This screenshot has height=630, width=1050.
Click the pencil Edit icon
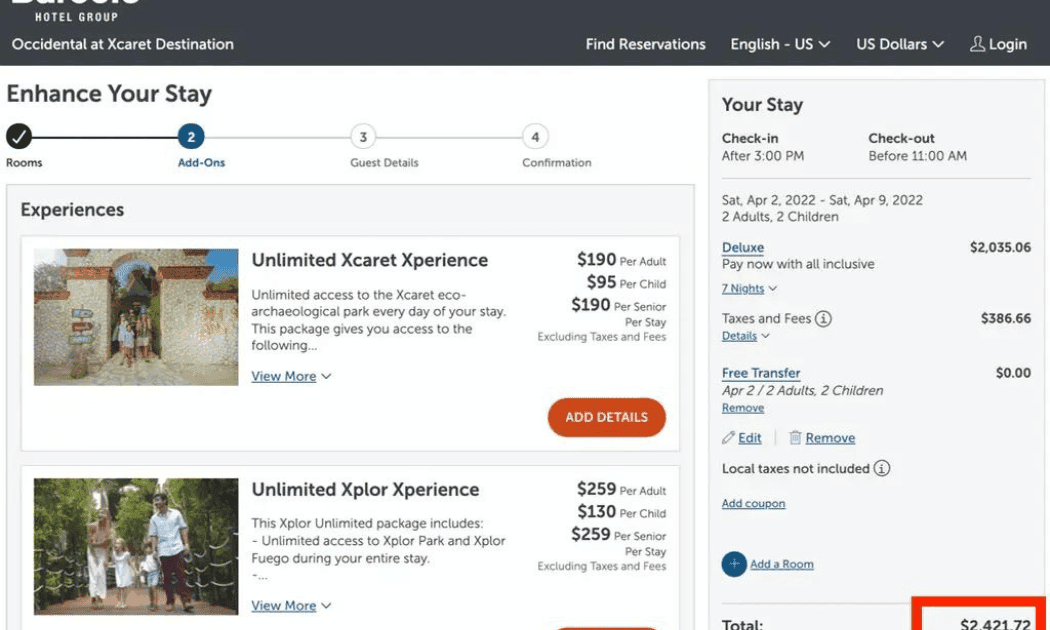tap(729, 437)
